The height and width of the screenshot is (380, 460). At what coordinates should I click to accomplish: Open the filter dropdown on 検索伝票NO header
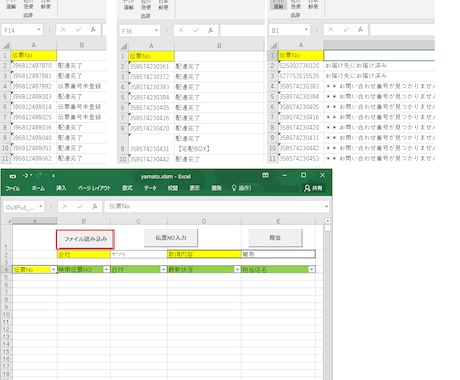click(x=106, y=269)
